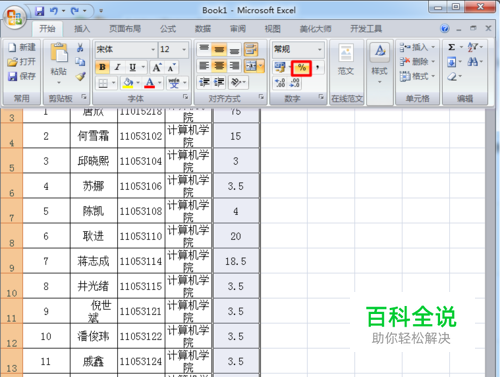Open the cell borders dropdown
The height and width of the screenshot is (377, 500).
coord(114,83)
